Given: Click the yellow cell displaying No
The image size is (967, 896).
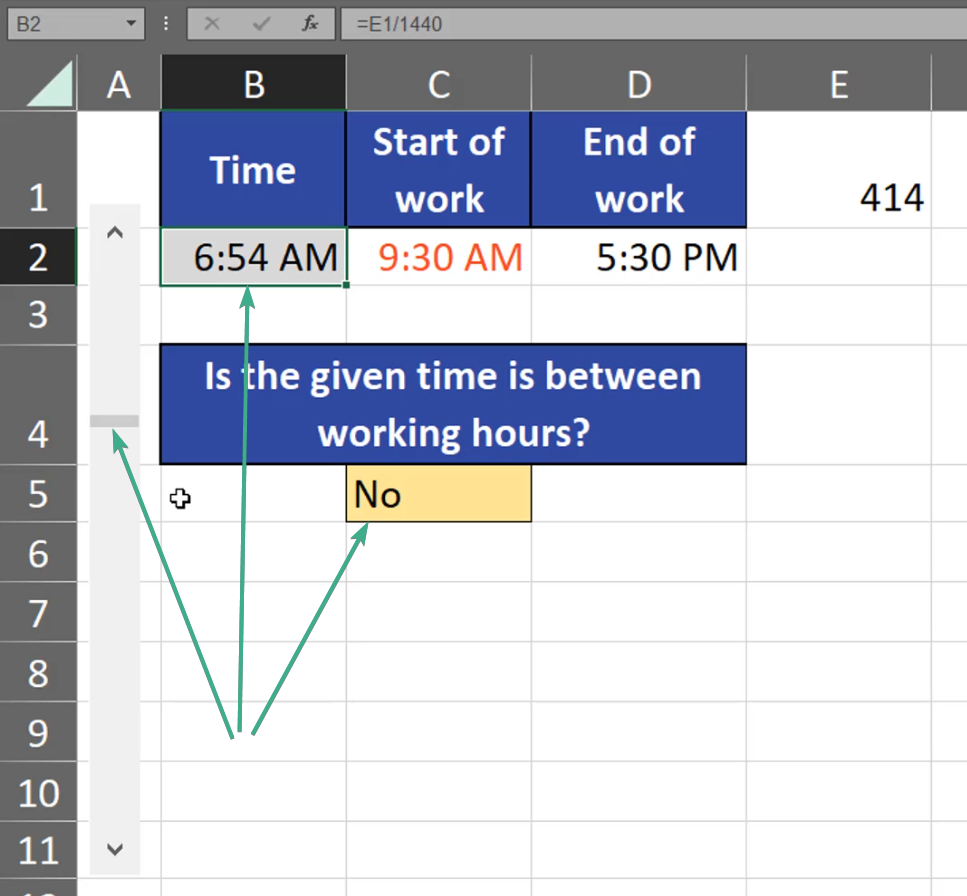Looking at the screenshot, I should point(438,494).
